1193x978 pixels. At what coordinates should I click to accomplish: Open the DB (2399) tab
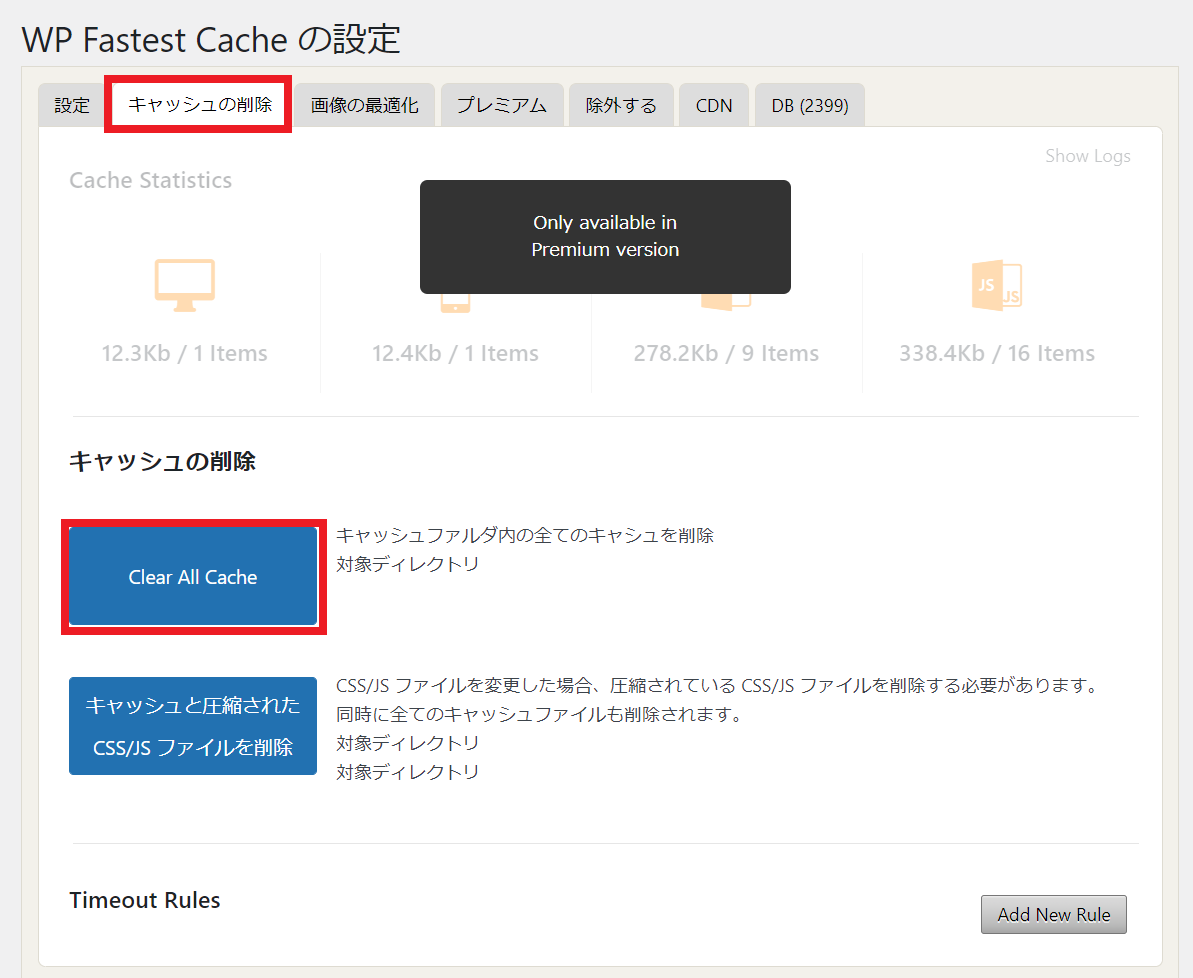810,105
